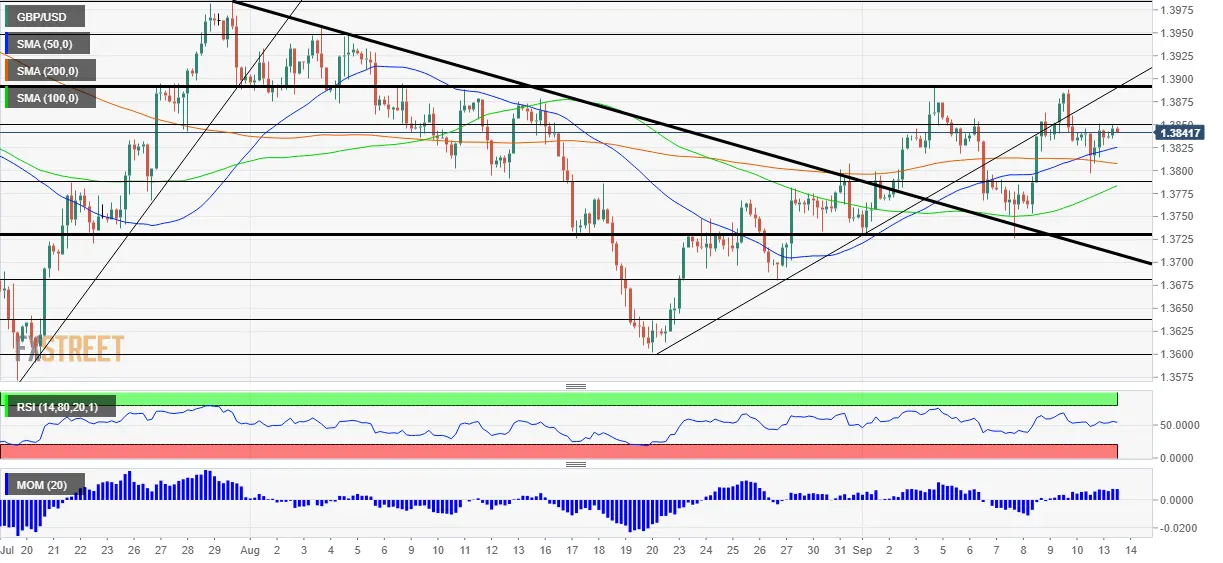The height and width of the screenshot is (563, 1223).
Task: Click the 1.3600 price axis label
Action: coord(1175,355)
